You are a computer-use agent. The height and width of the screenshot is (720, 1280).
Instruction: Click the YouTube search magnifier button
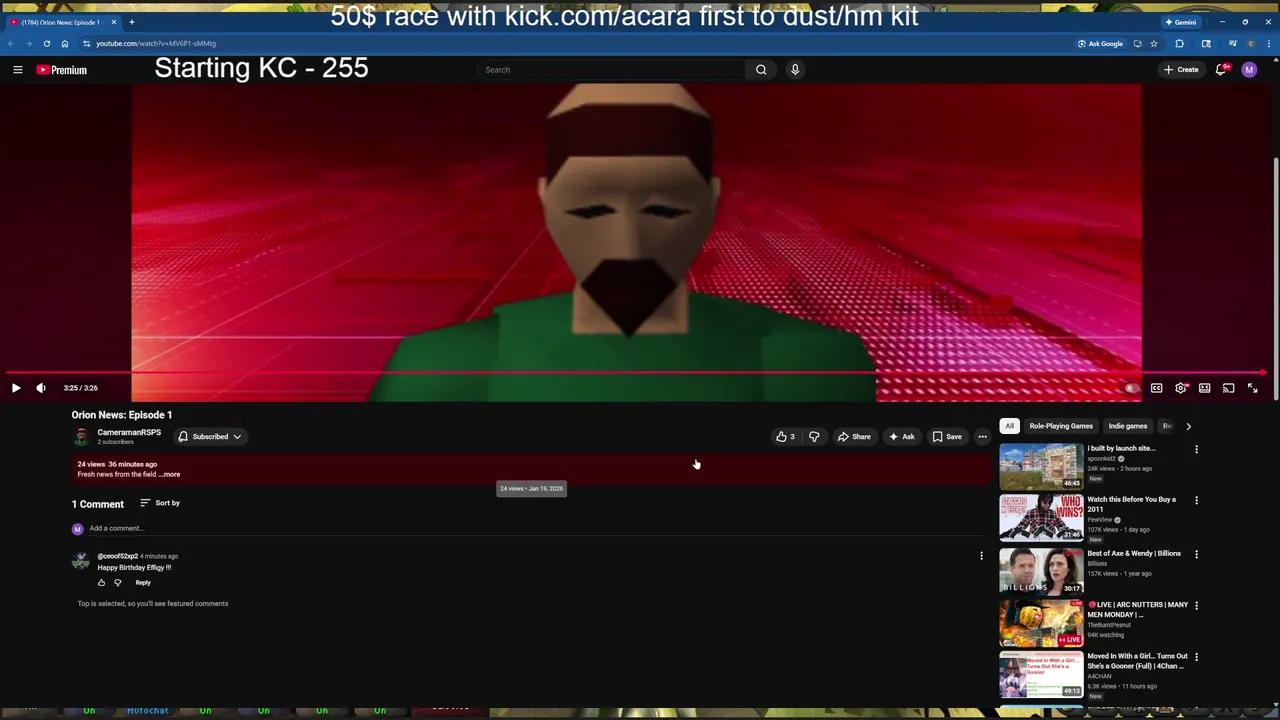tap(761, 70)
